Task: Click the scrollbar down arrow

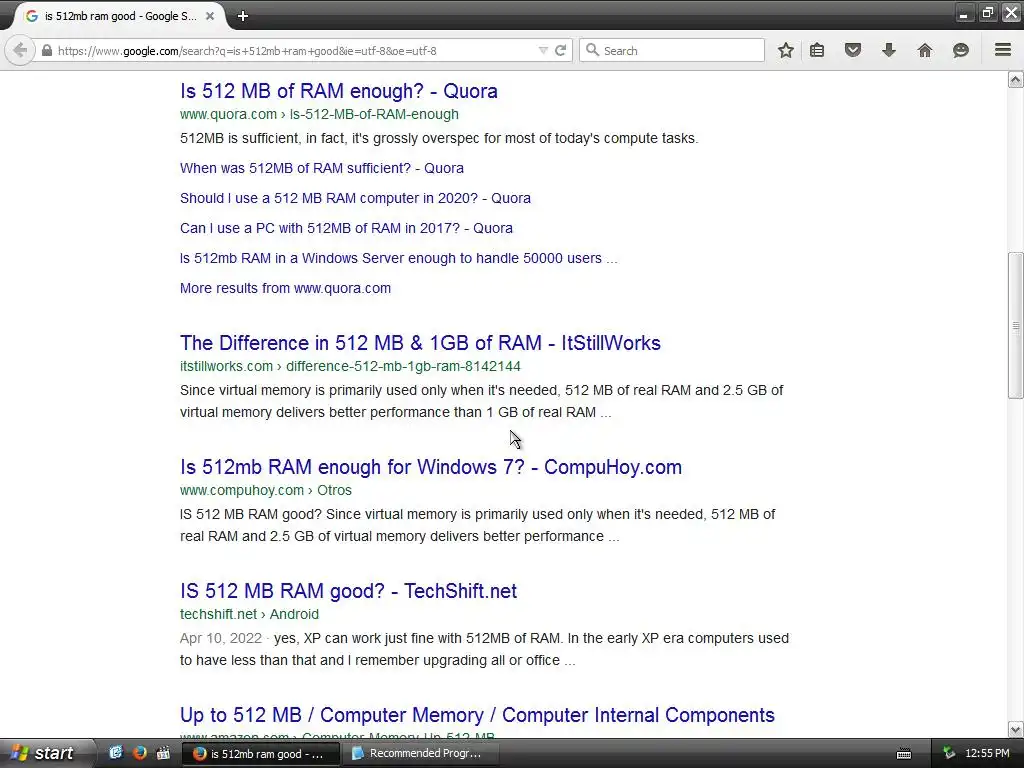Action: [1016, 729]
